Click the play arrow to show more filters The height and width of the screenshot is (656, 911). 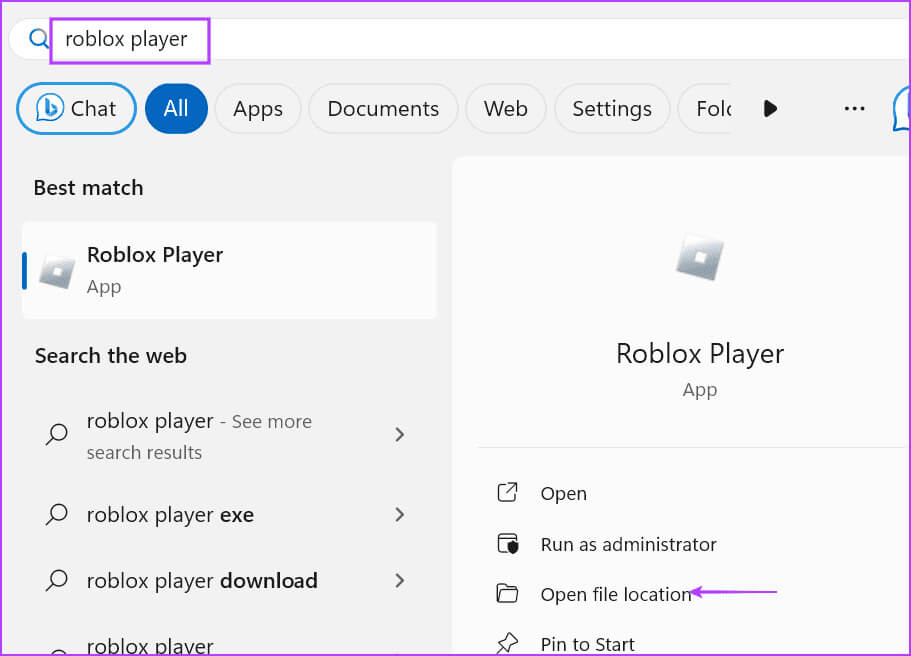pyautogui.click(x=770, y=108)
